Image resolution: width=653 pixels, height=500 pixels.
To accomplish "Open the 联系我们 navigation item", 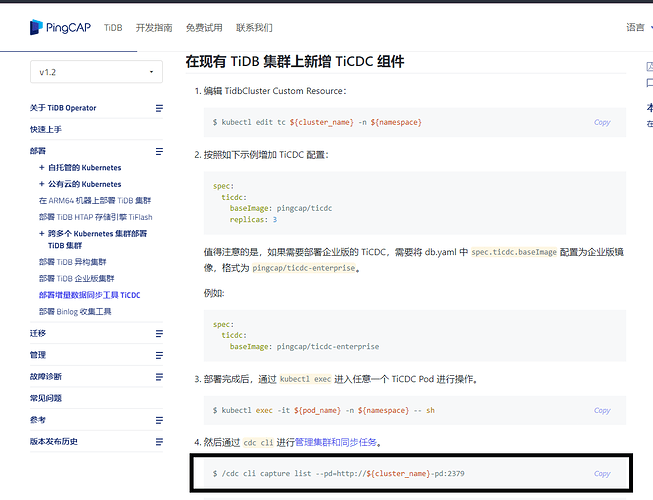I will 254,28.
